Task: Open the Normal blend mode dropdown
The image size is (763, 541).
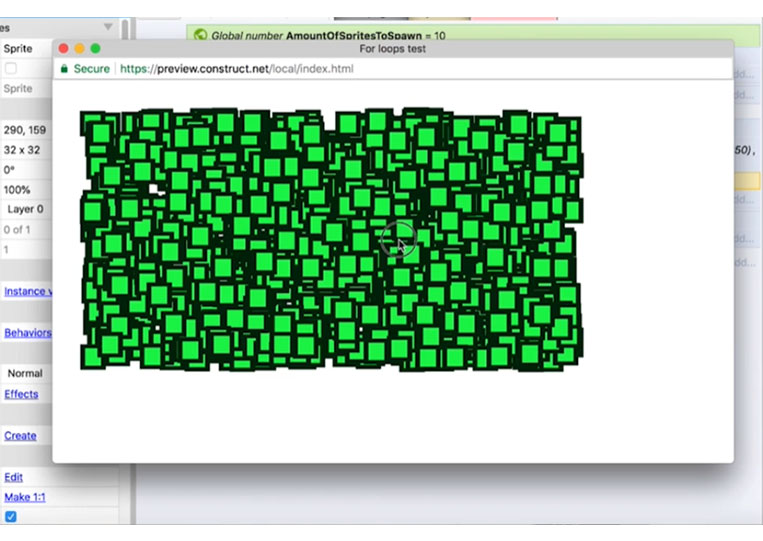Action: click(26, 373)
